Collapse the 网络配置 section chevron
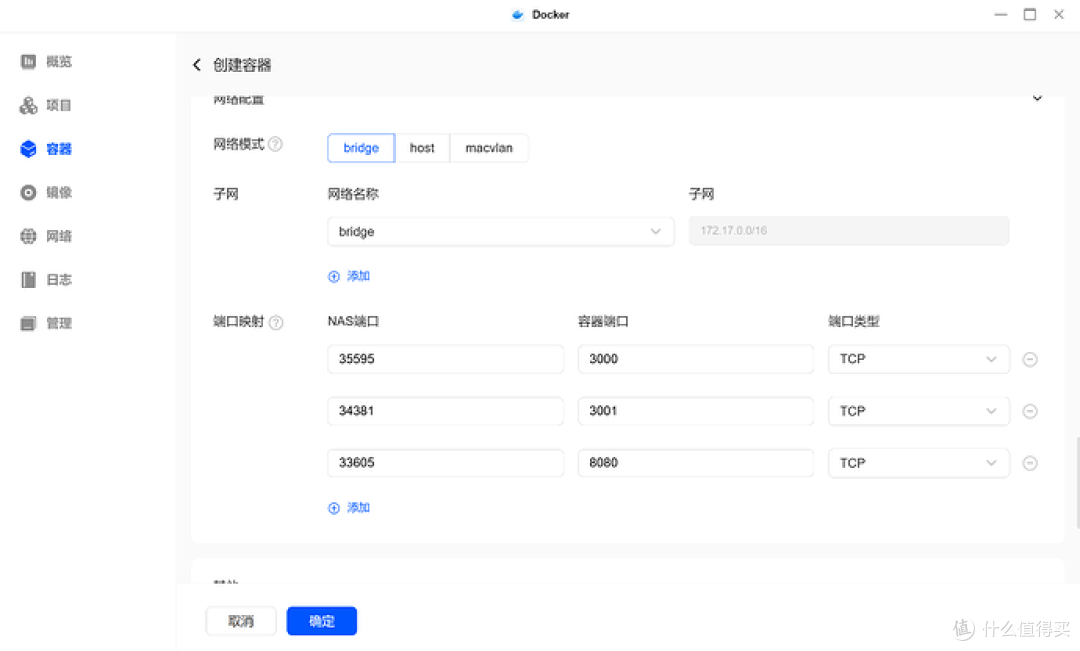1080x651 pixels. pyautogui.click(x=1037, y=98)
